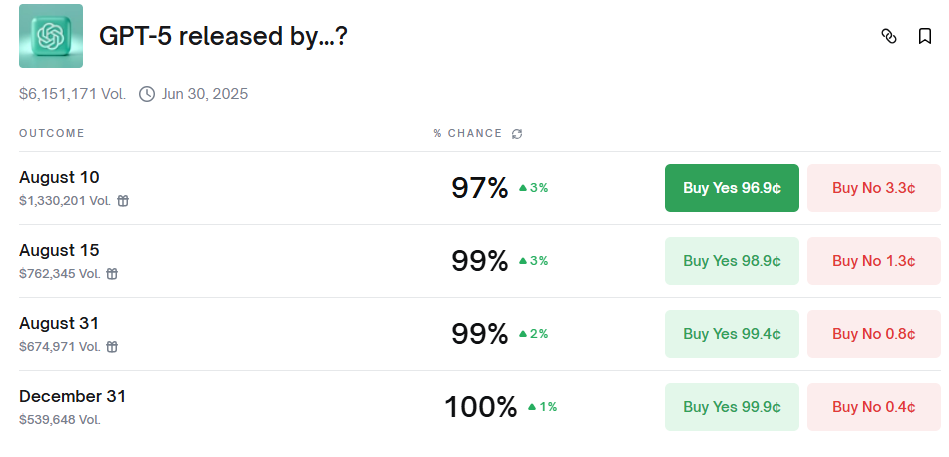Click the gift rewards icon for August 15

[112, 274]
